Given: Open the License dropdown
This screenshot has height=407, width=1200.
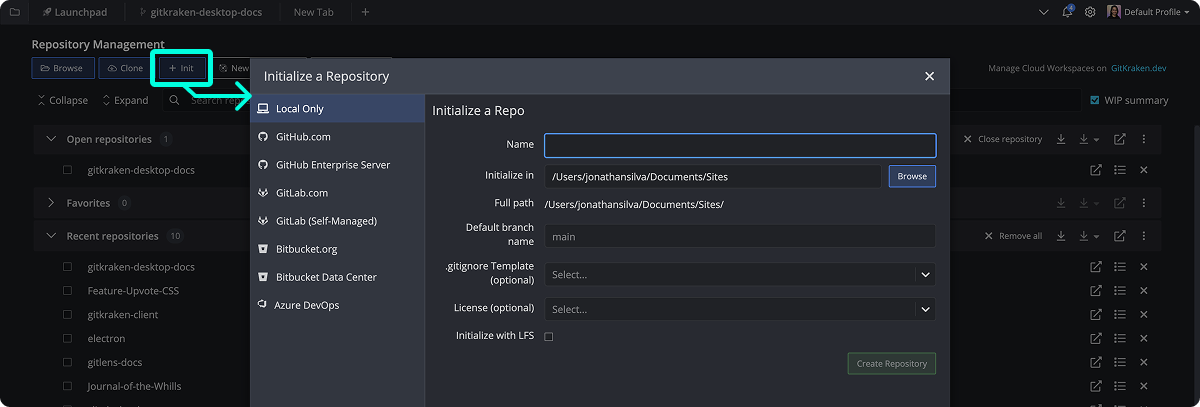Looking at the screenshot, I should coord(739,309).
